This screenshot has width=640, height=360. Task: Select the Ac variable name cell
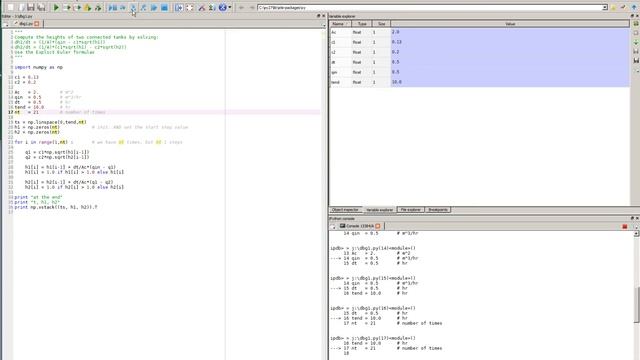point(340,32)
